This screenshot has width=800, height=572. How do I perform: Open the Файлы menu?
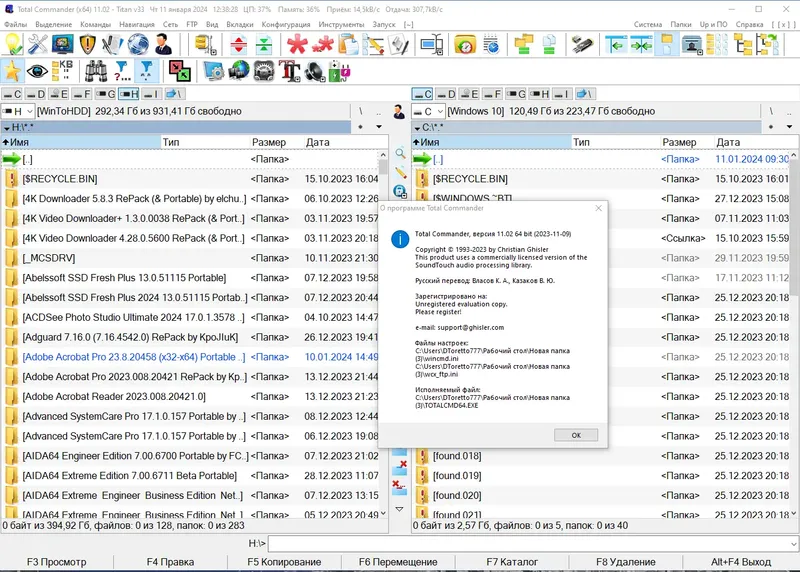(15, 24)
